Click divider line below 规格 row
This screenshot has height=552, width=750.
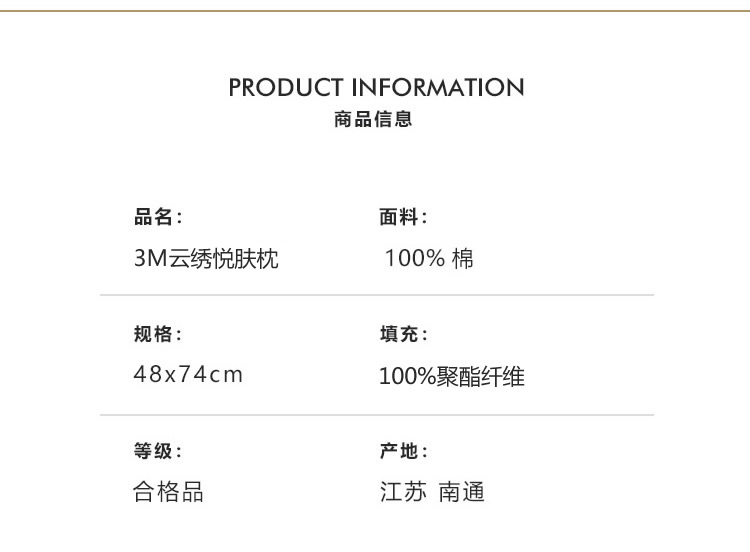(x=377, y=415)
